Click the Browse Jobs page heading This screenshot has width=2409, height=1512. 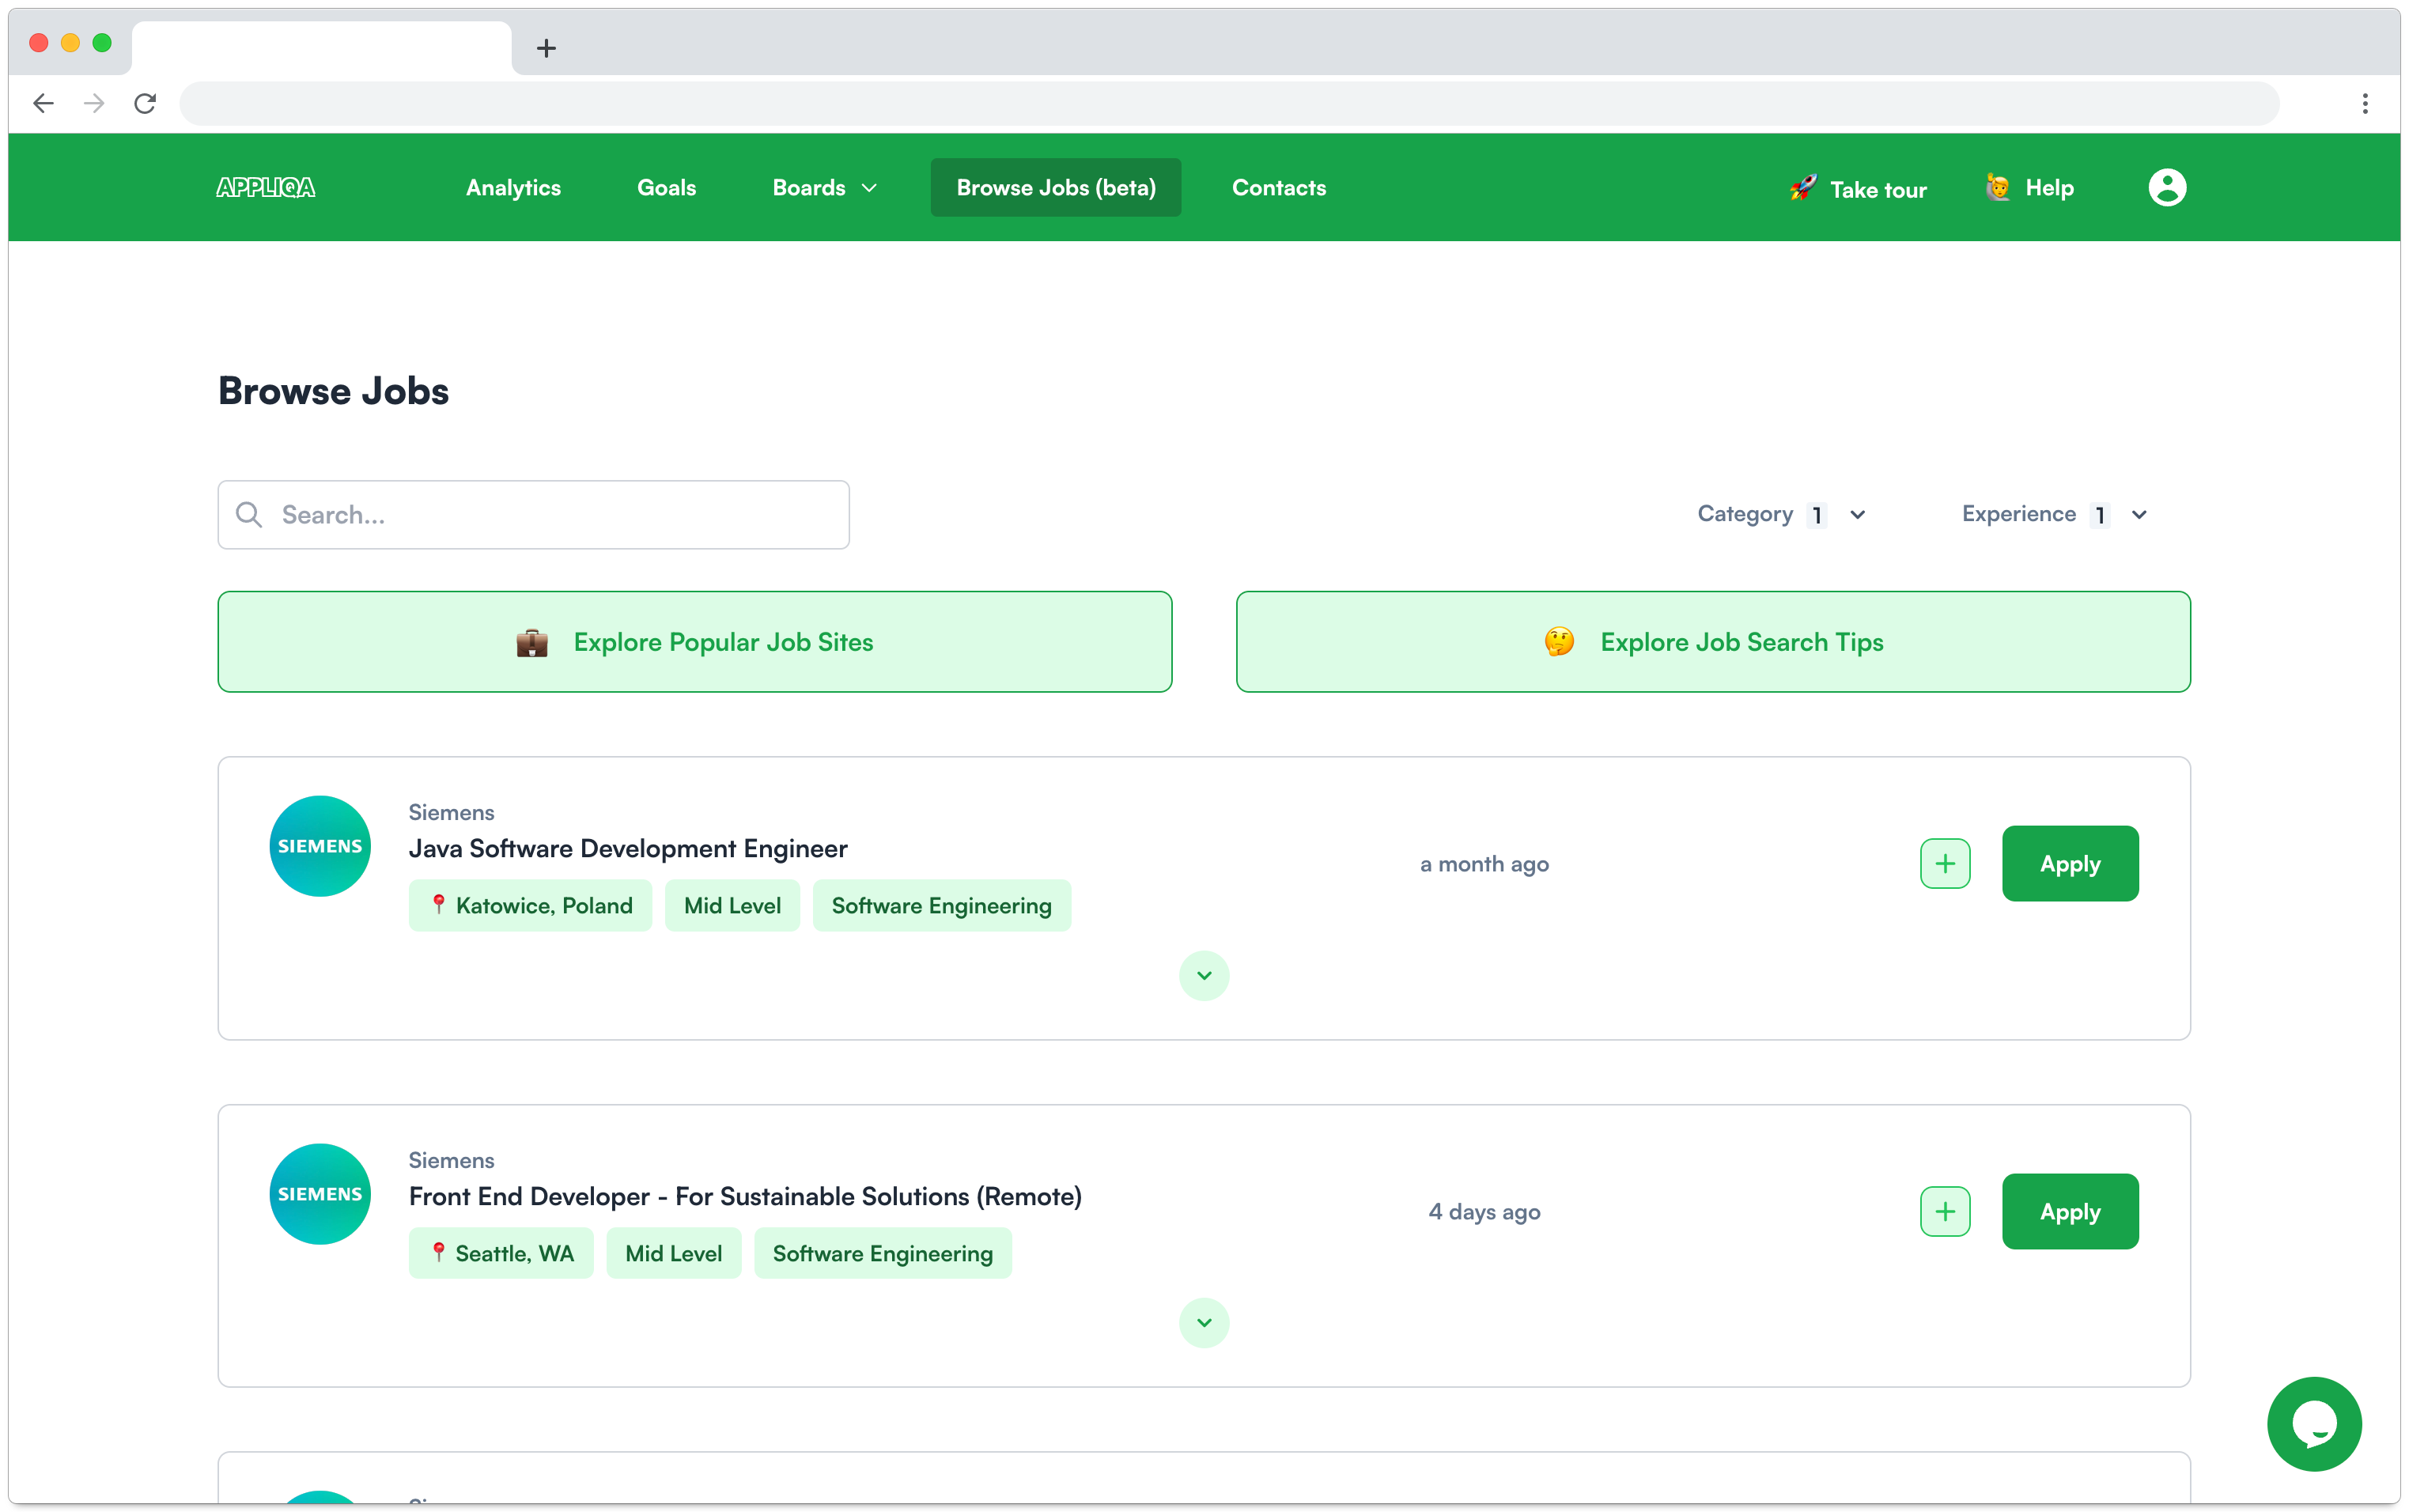tap(333, 391)
